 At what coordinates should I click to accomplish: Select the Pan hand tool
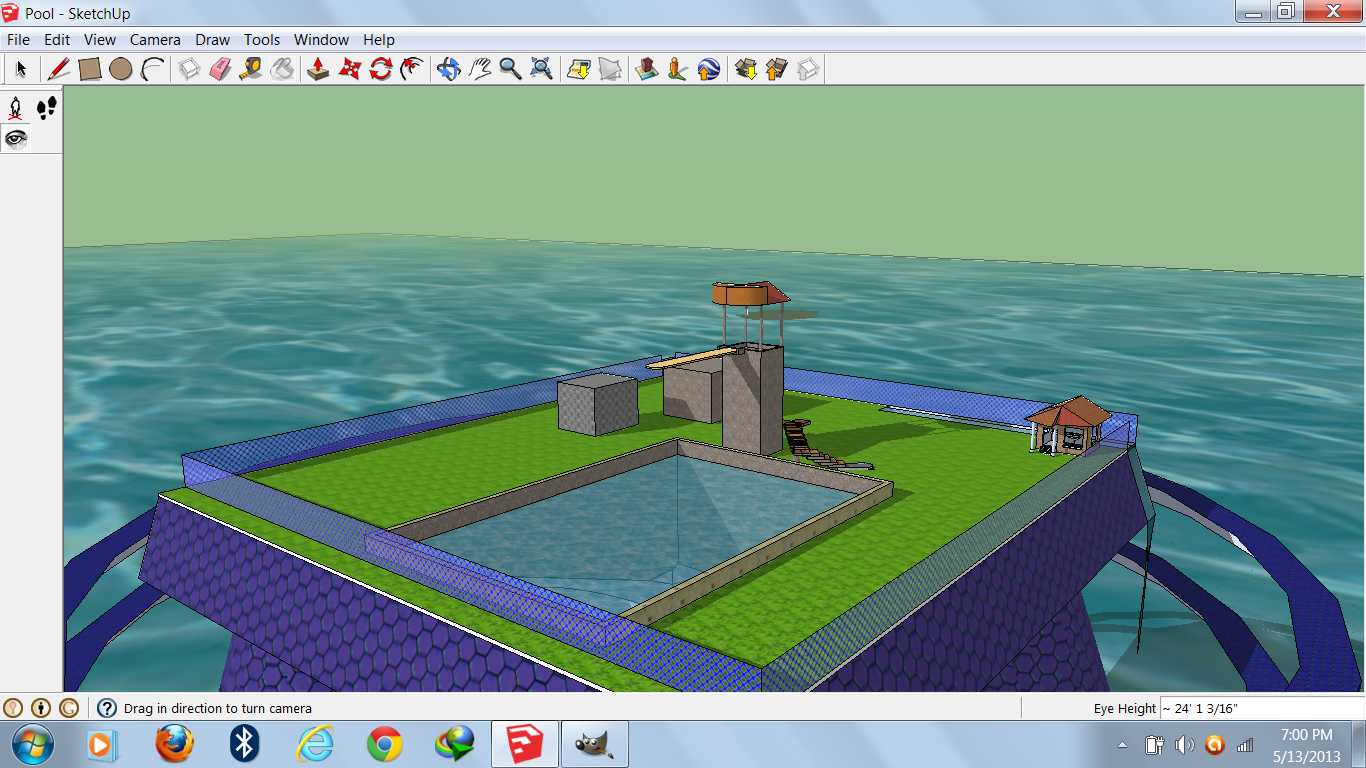pos(479,69)
